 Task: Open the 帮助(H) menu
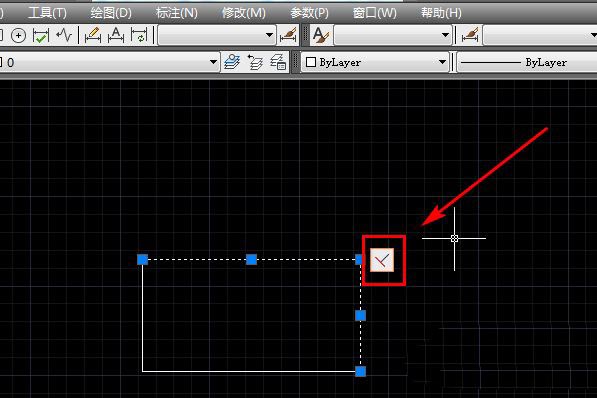[x=441, y=13]
